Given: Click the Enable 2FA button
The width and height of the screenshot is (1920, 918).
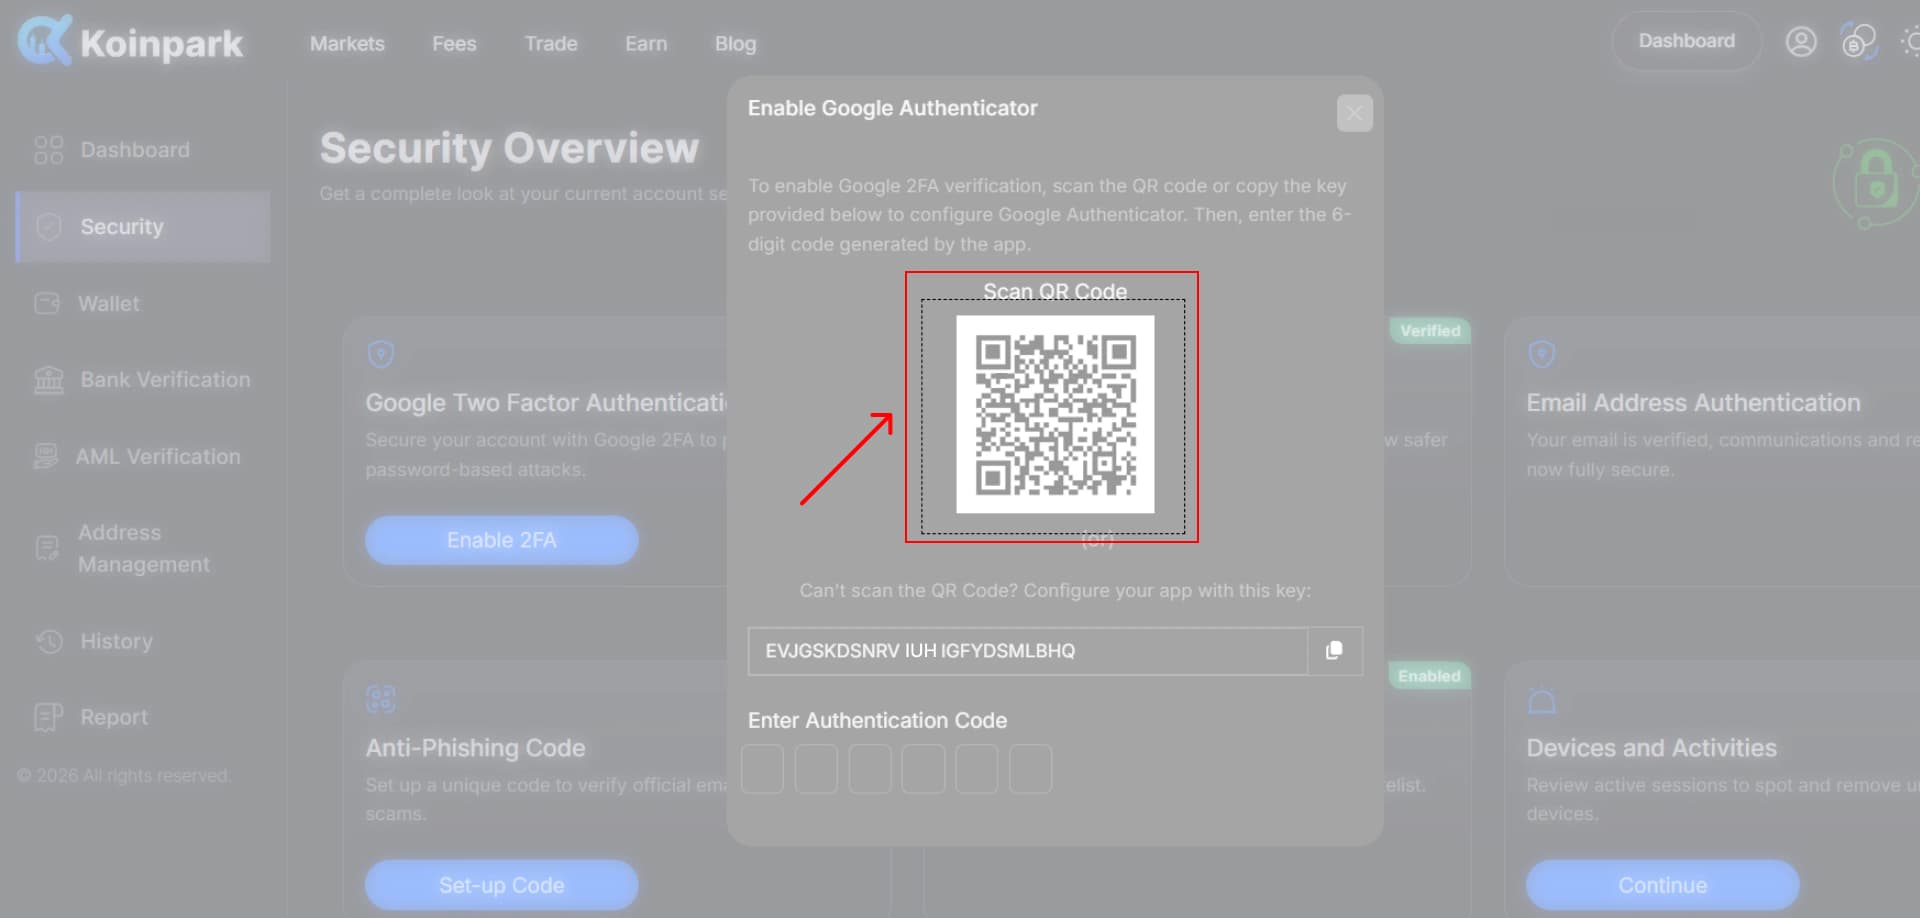Looking at the screenshot, I should (501, 540).
